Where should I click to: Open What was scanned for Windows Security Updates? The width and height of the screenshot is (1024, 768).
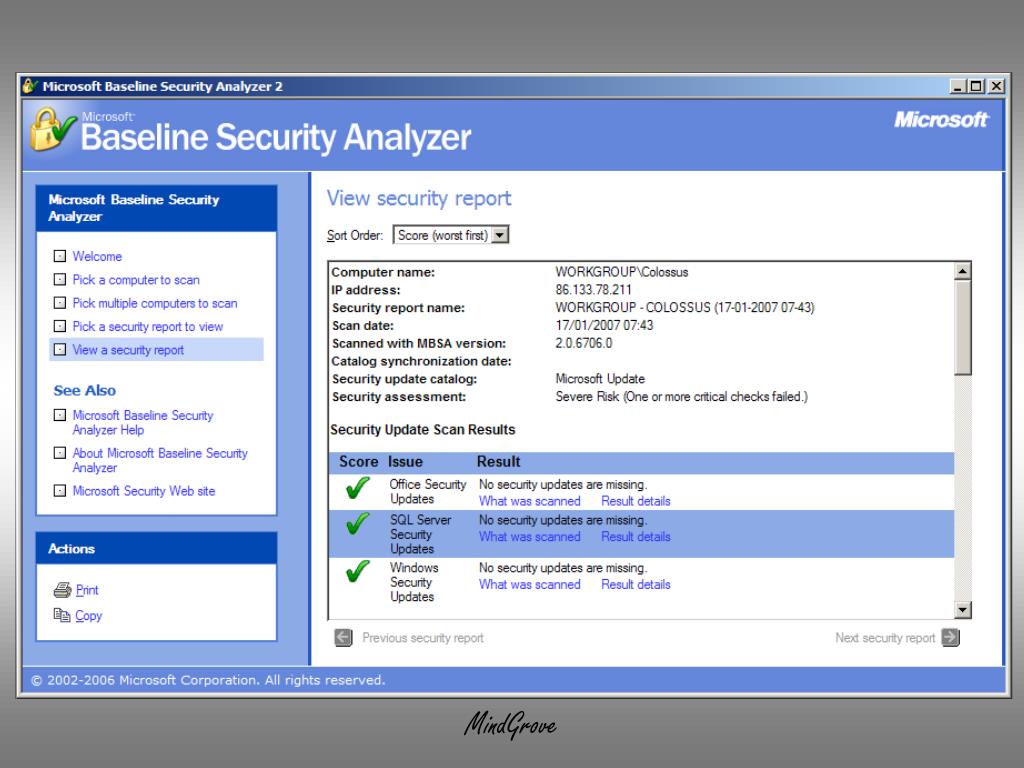point(530,584)
